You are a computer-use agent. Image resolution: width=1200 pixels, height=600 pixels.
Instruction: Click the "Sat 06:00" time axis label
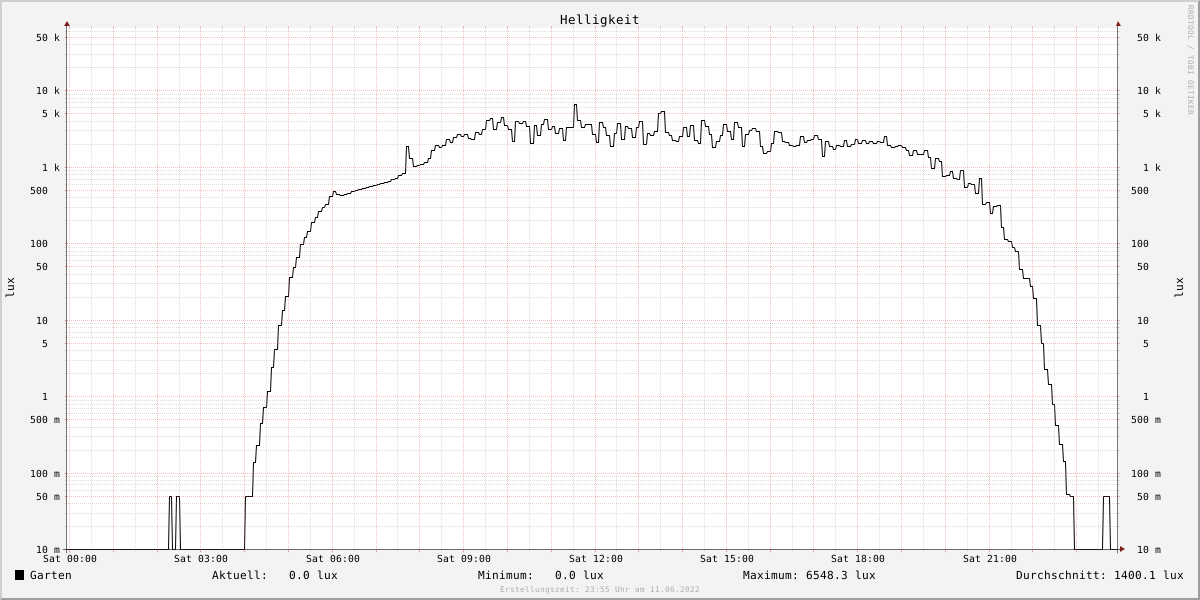tap(333, 559)
